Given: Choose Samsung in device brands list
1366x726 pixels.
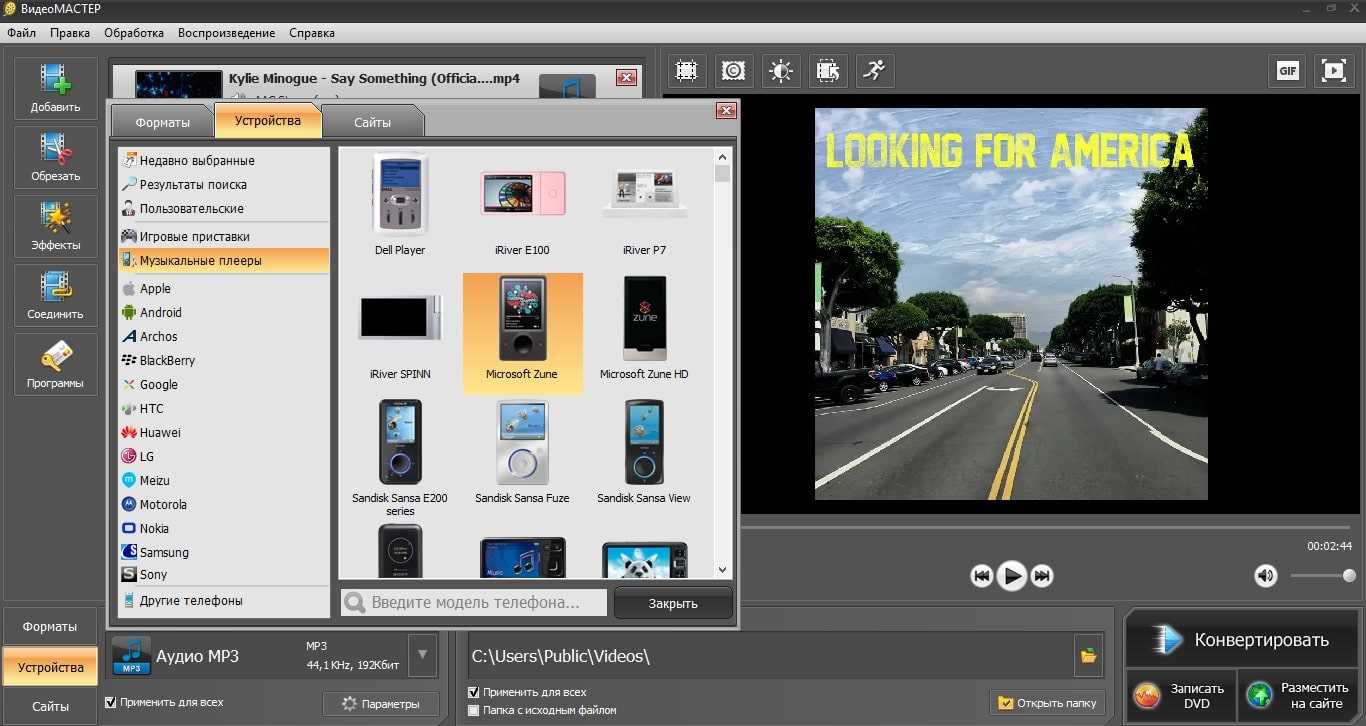Looking at the screenshot, I should click(224, 552).
